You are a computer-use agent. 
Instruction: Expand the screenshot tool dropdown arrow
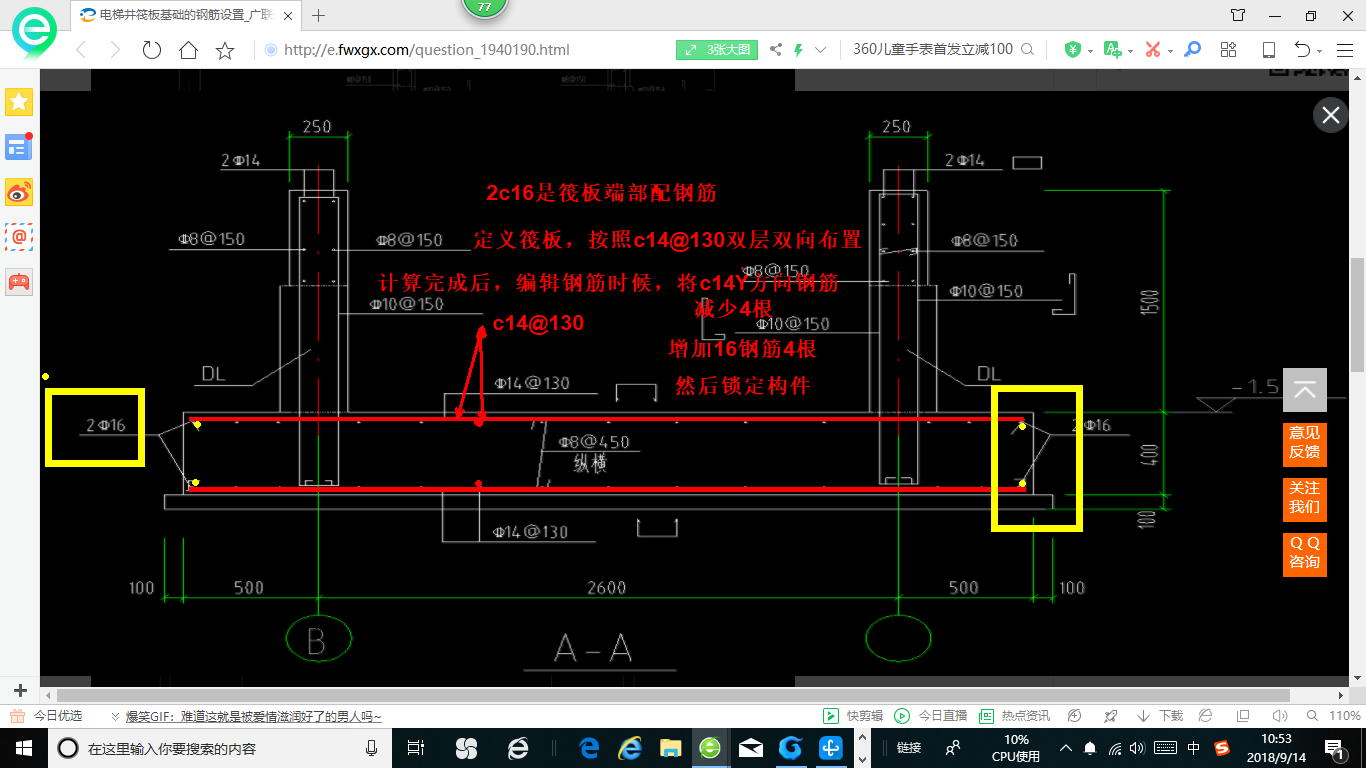click(x=1170, y=51)
